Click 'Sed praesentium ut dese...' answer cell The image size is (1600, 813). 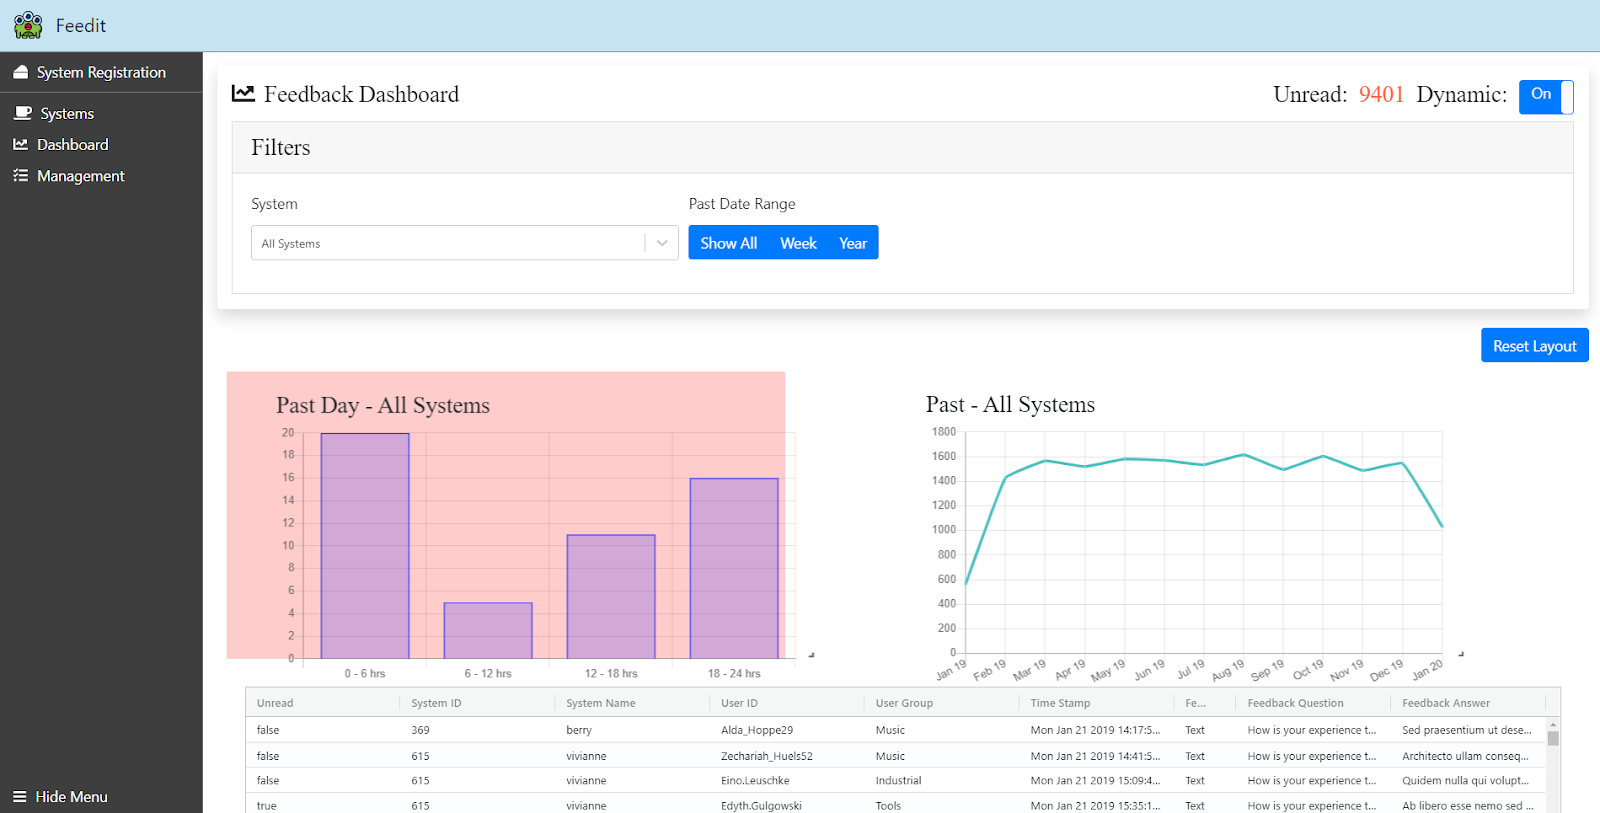click(1466, 730)
